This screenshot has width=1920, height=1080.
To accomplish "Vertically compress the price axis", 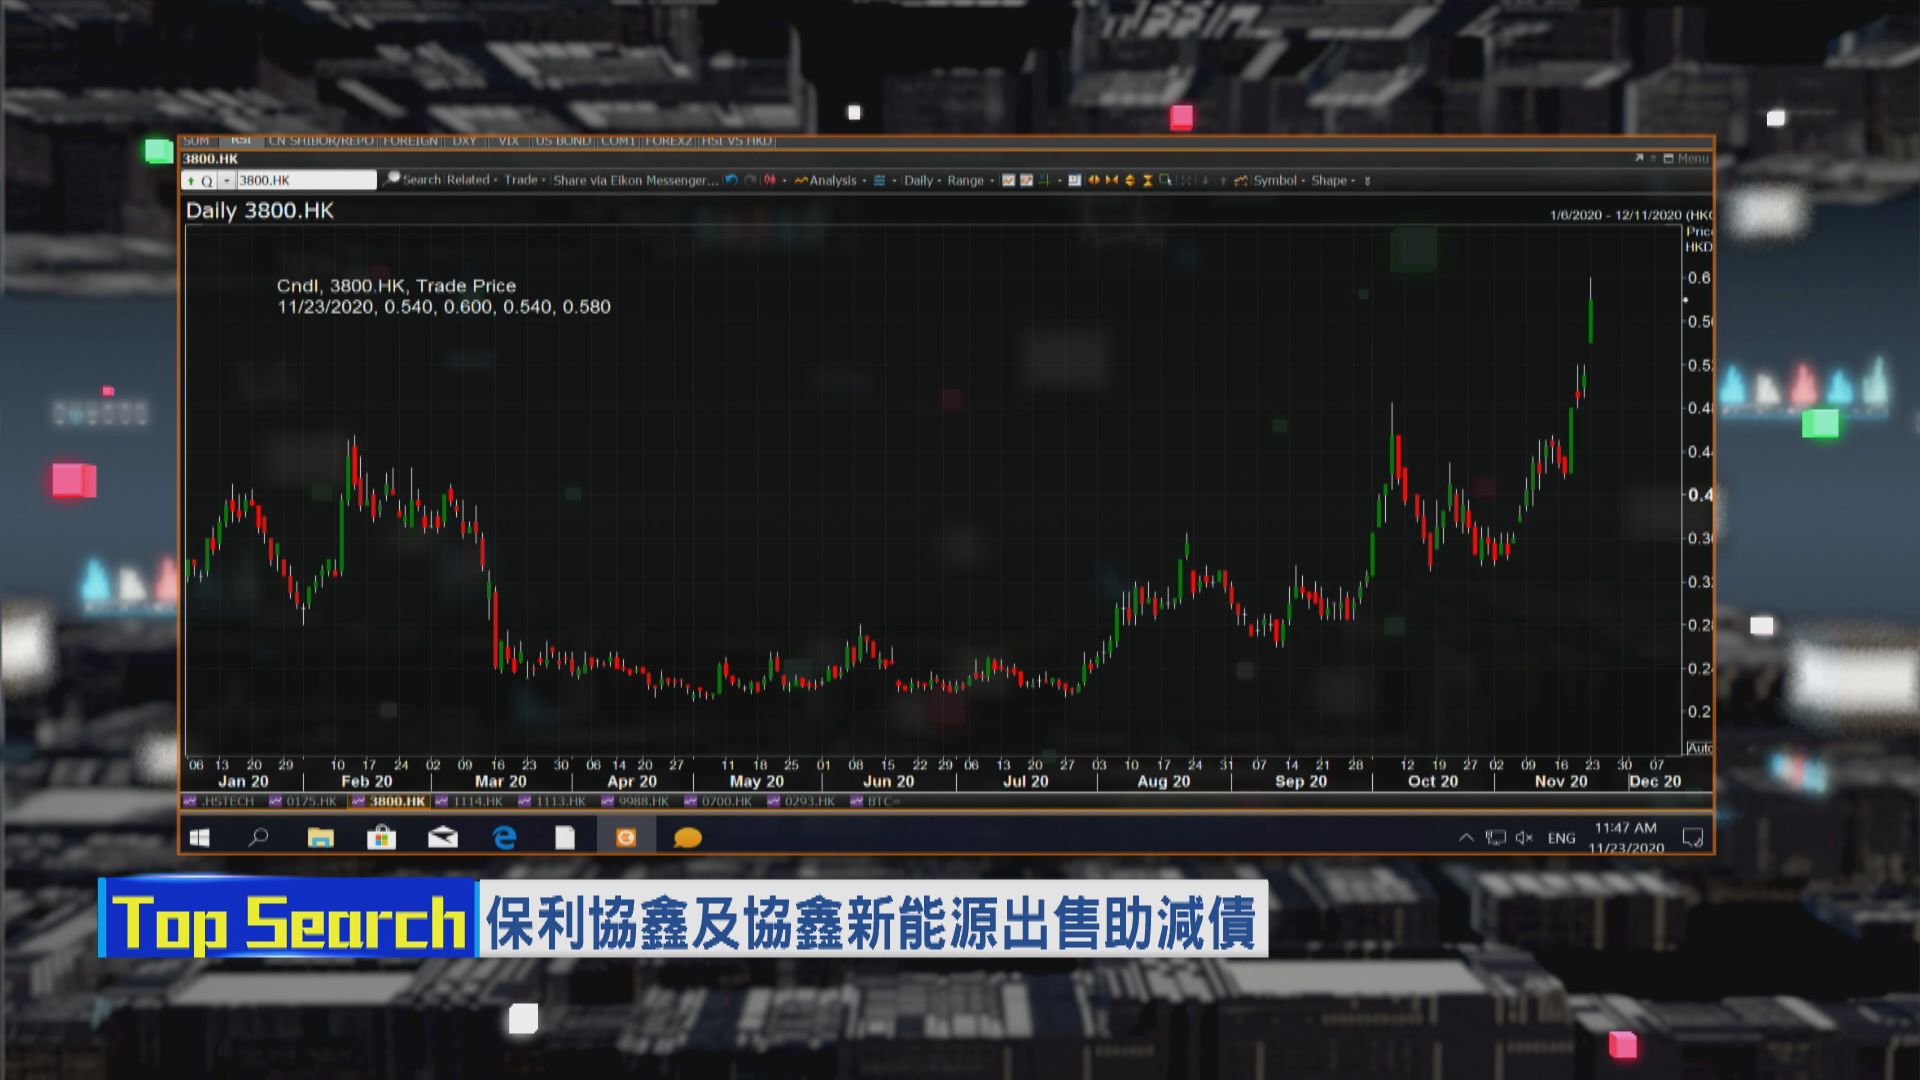I will [x=1150, y=180].
